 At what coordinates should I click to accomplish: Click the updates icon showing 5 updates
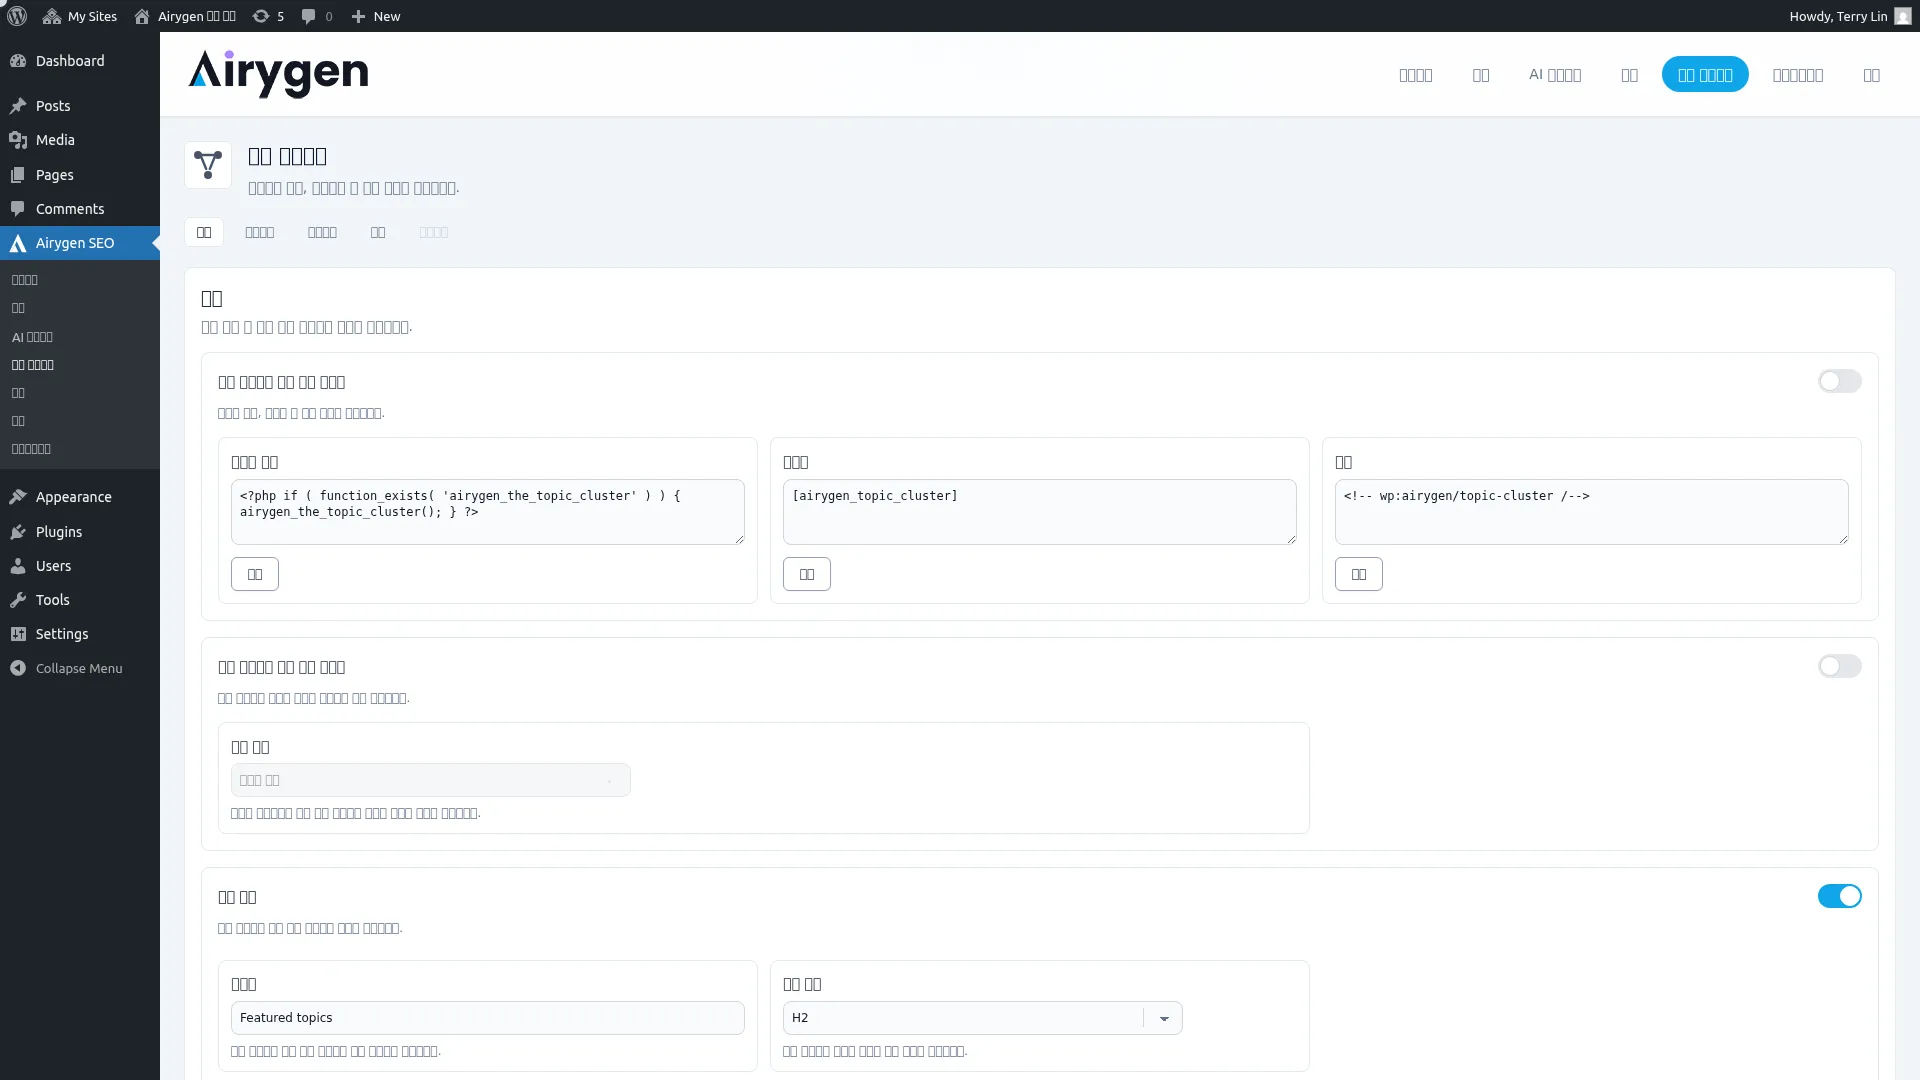(259, 16)
